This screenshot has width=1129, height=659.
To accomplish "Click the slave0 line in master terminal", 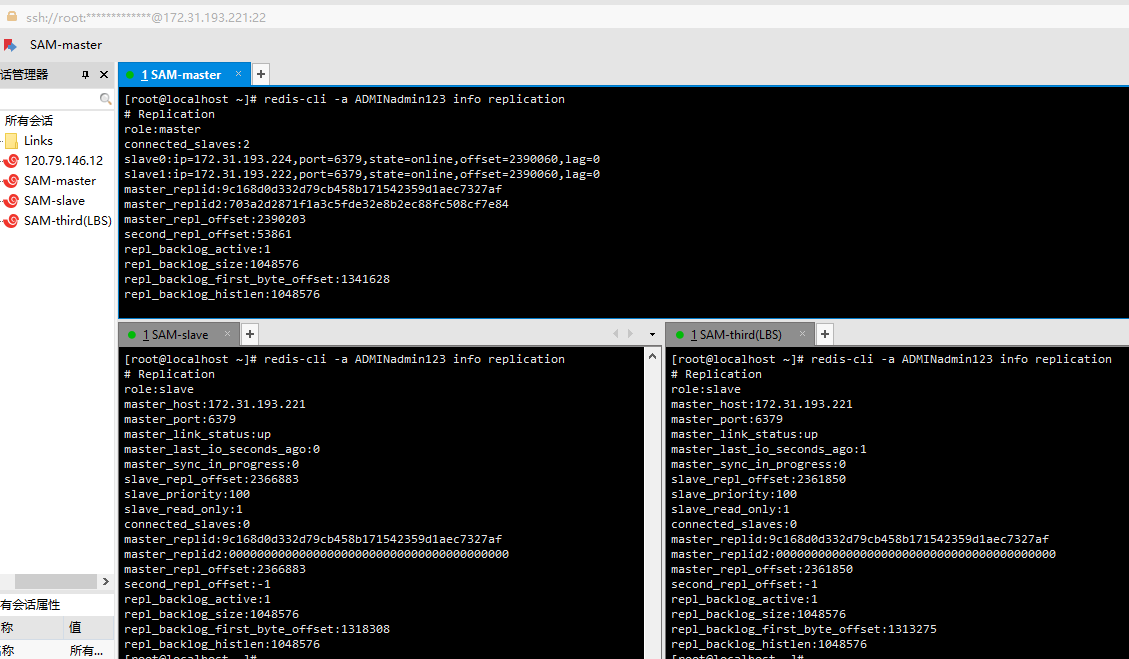I will click(361, 159).
